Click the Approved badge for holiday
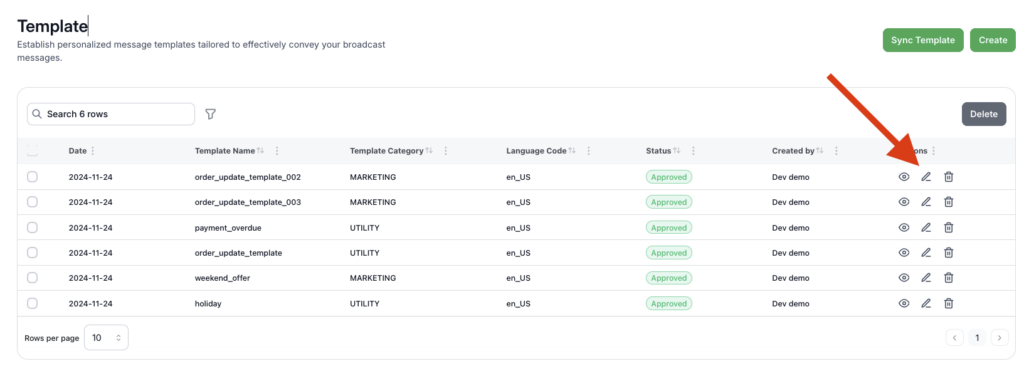1024x386 pixels. 669,303
